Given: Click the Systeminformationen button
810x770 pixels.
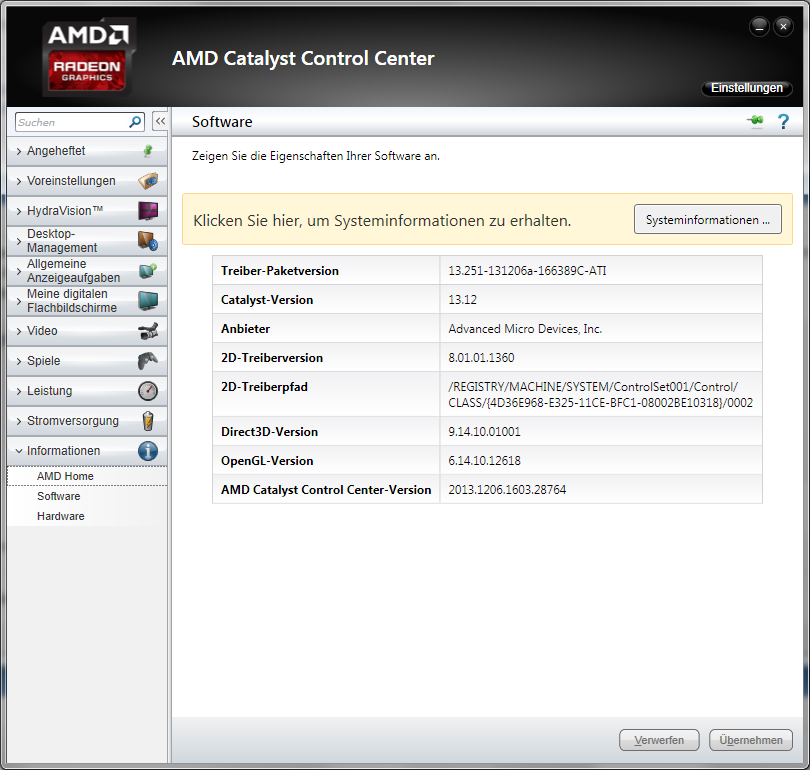Looking at the screenshot, I should 708,219.
